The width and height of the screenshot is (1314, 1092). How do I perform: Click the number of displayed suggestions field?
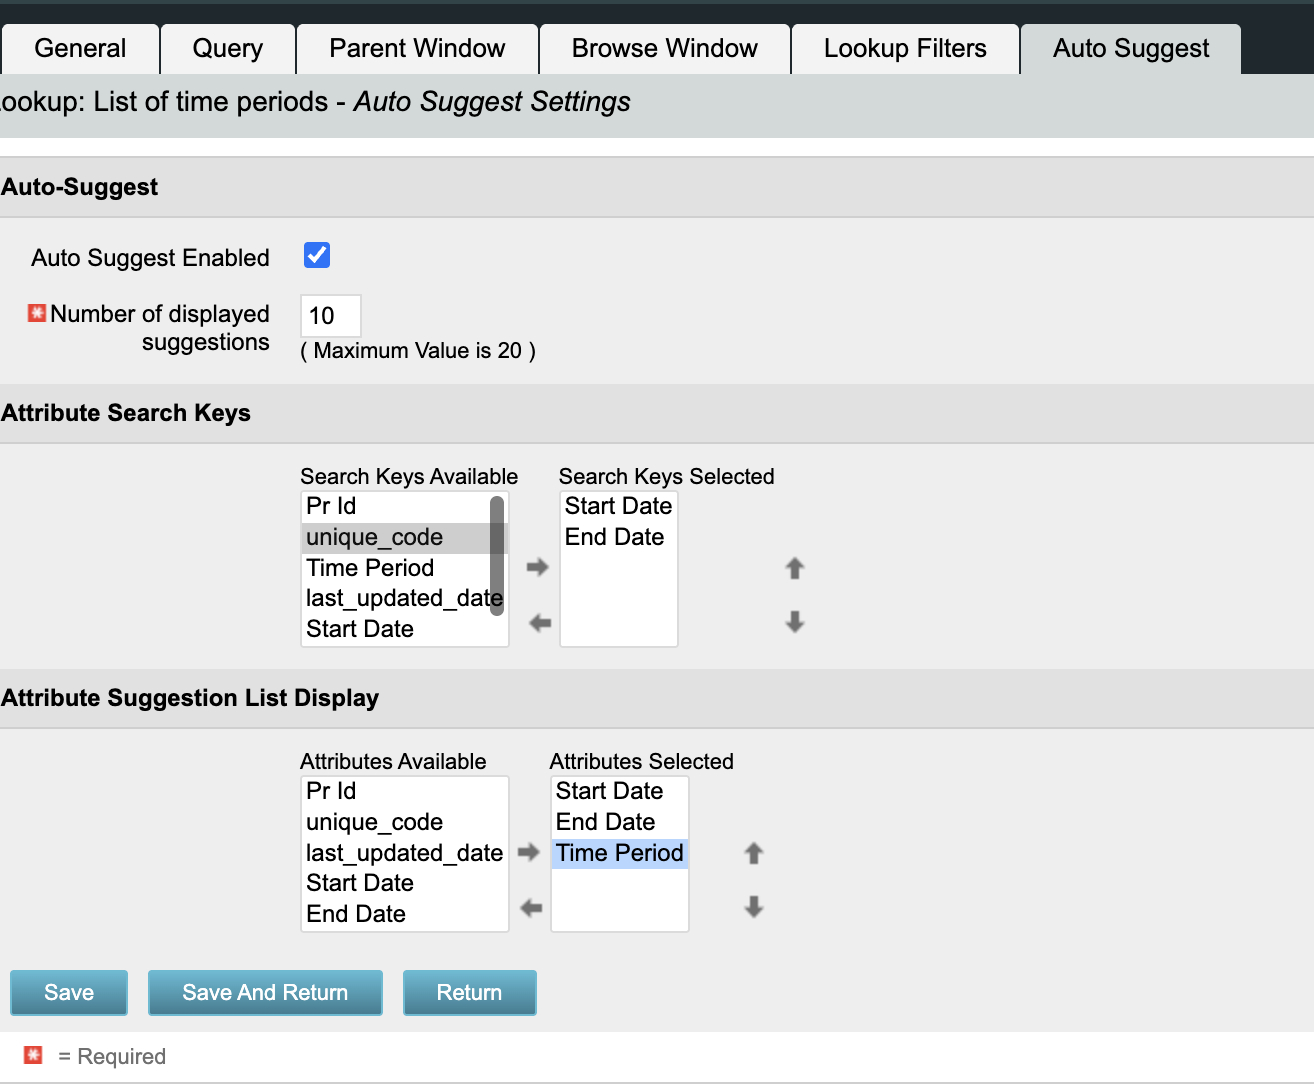330,316
